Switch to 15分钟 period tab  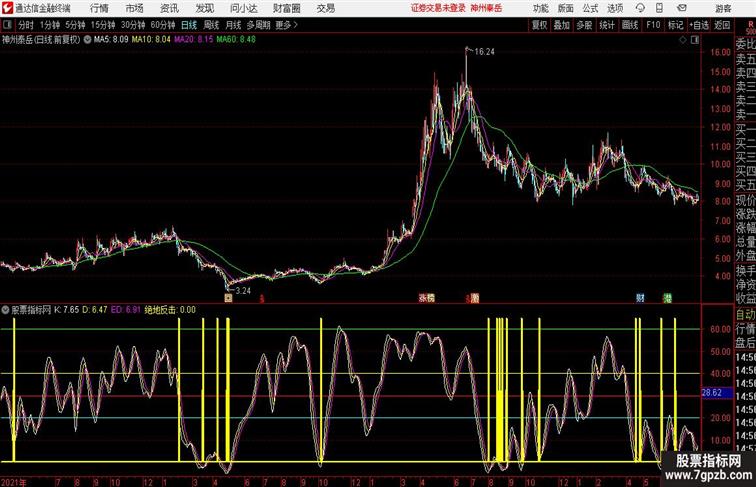(103, 25)
